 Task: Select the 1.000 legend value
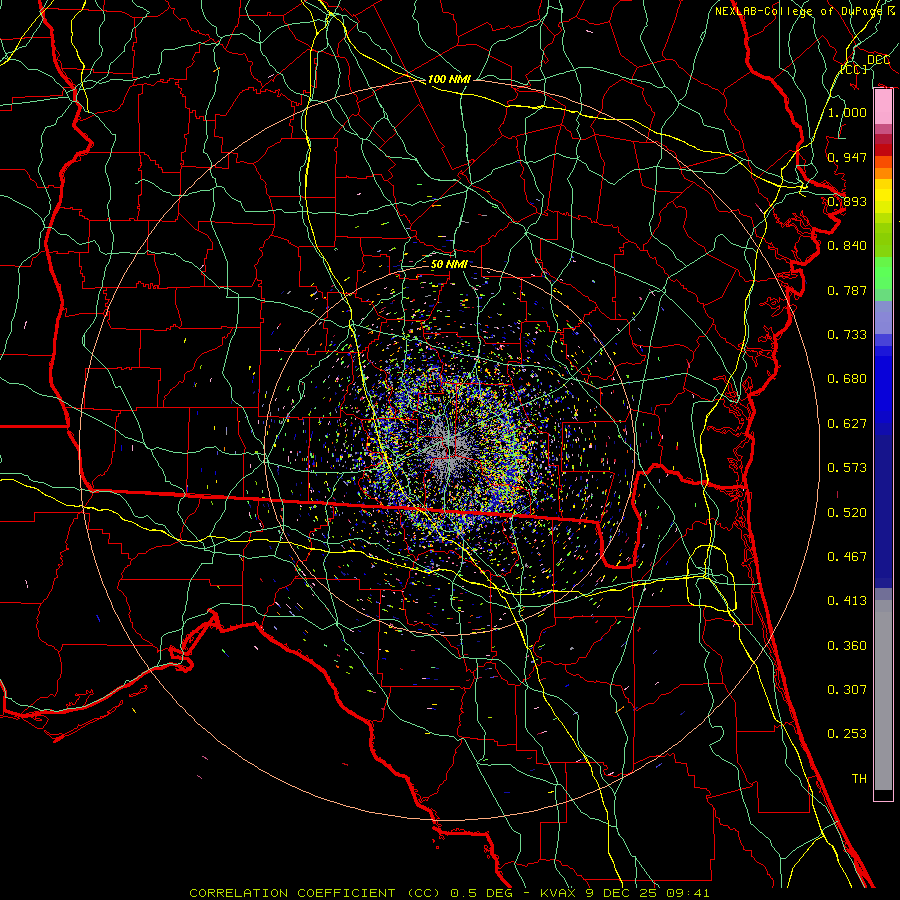pos(847,112)
